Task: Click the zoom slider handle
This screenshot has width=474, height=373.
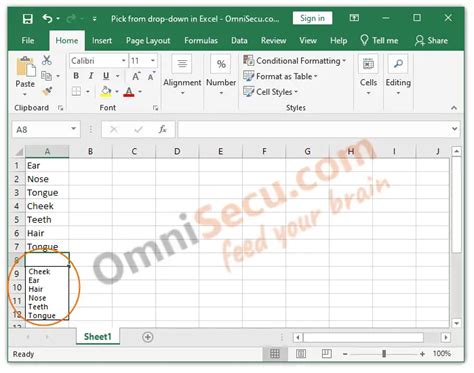Action: 384,354
